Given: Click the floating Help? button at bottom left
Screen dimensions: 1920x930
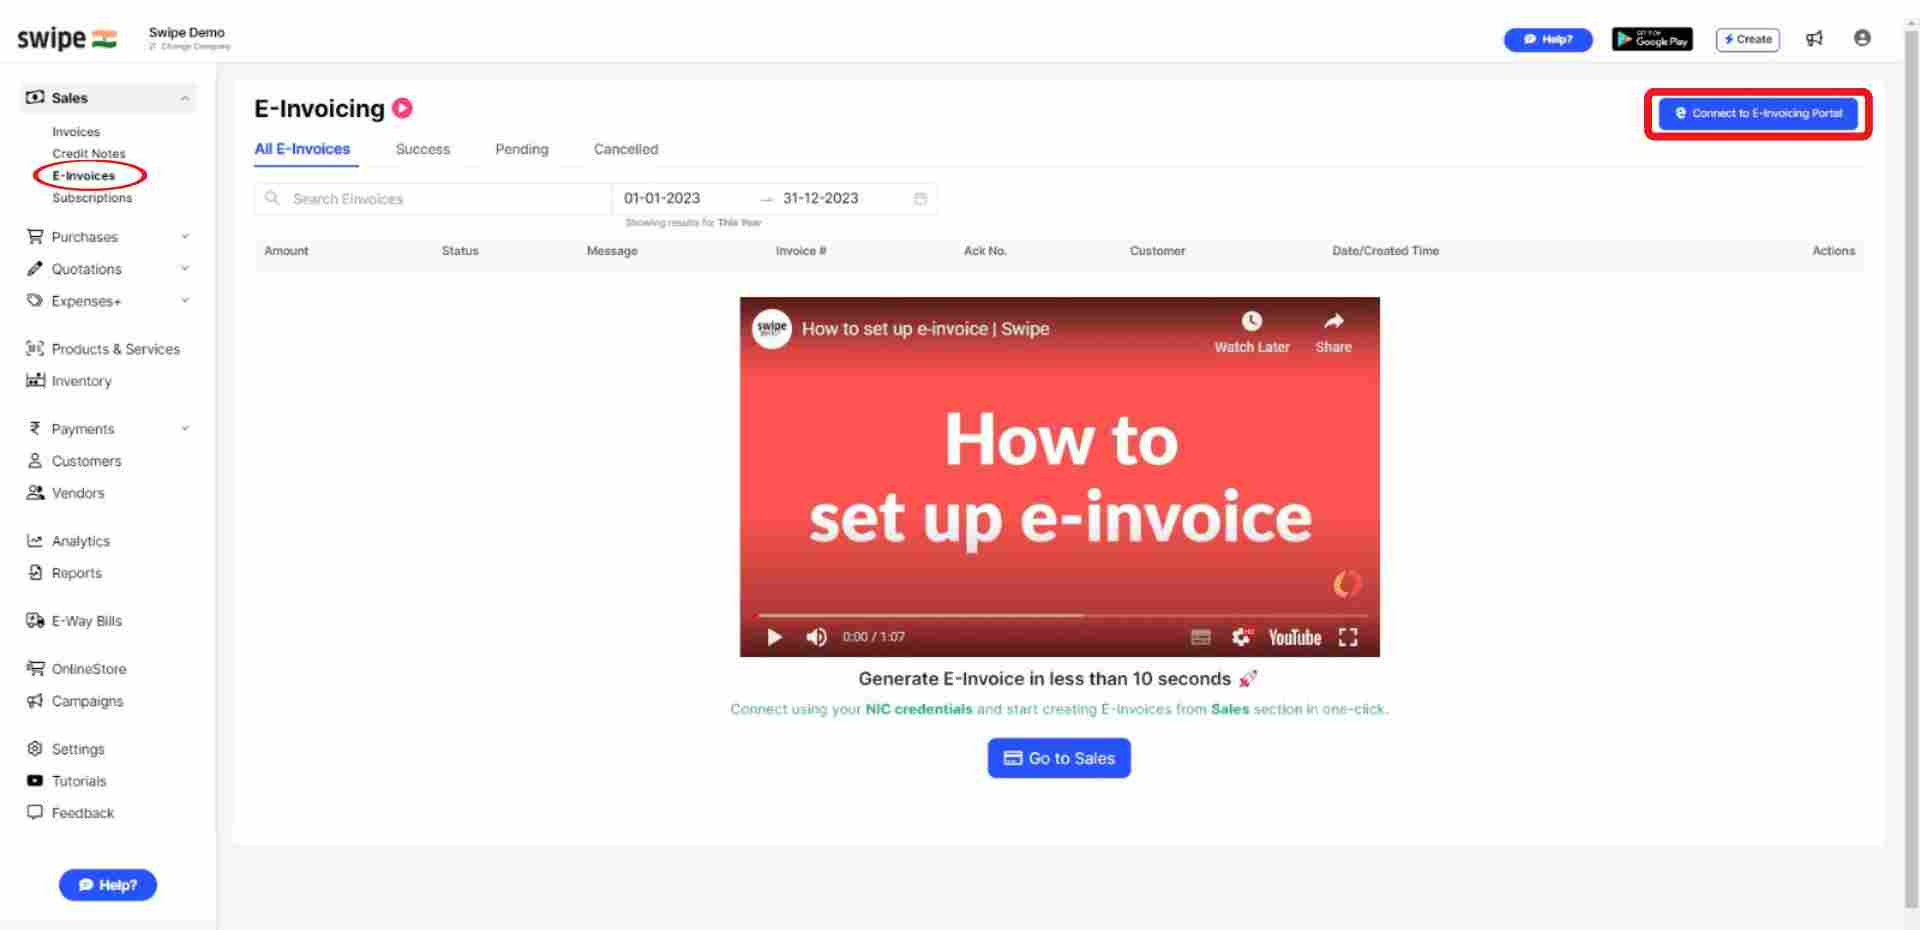Looking at the screenshot, I should click(108, 885).
